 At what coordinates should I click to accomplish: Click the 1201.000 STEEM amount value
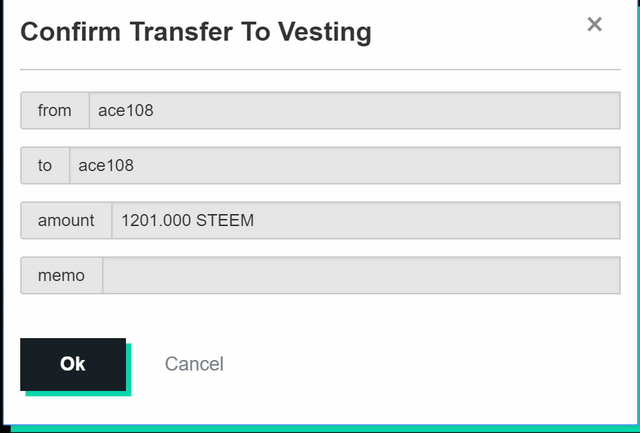[x=187, y=220]
